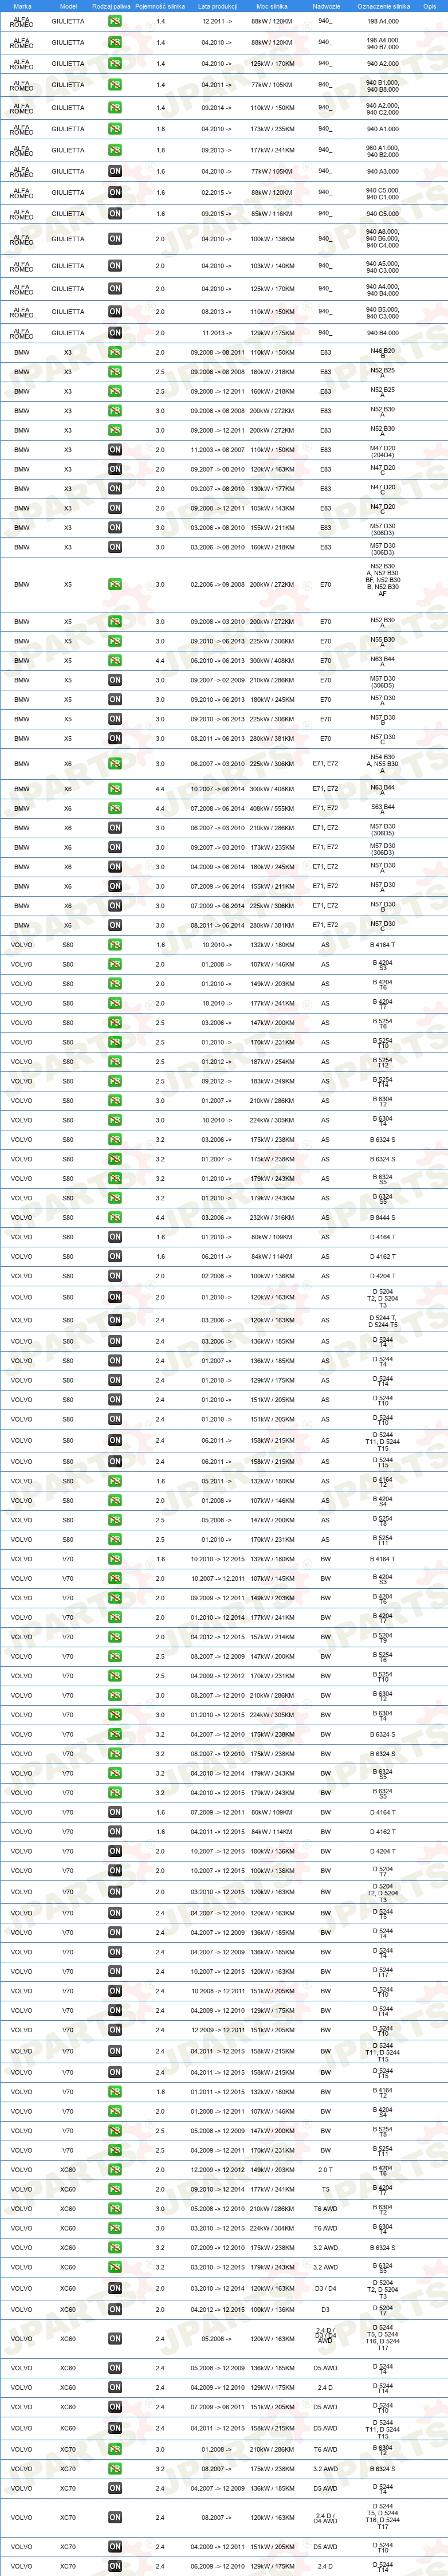Click diesel ON icon for Alfa Romeo 129kW/175KM row

tap(115, 333)
